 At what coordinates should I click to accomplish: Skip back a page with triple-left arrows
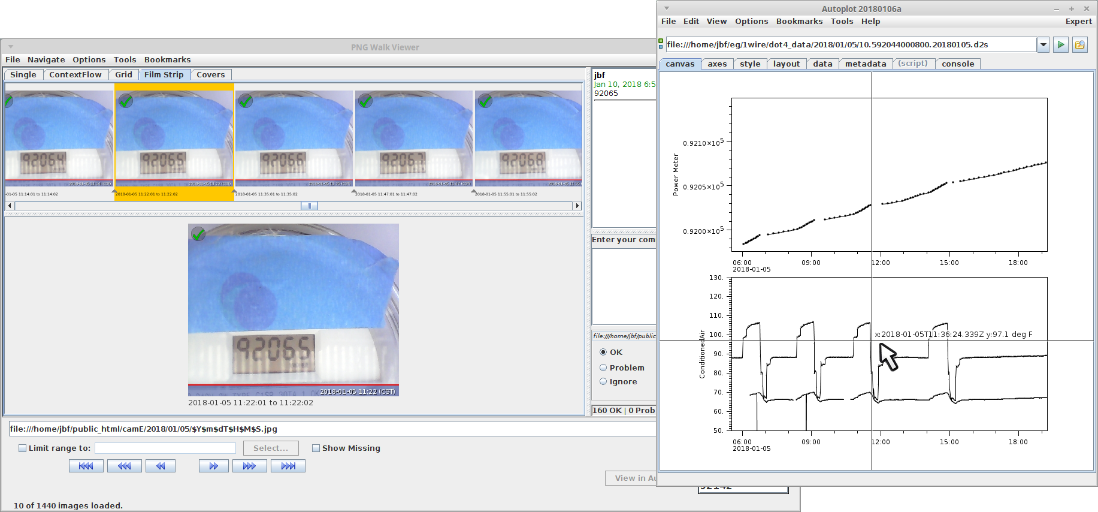coord(124,466)
